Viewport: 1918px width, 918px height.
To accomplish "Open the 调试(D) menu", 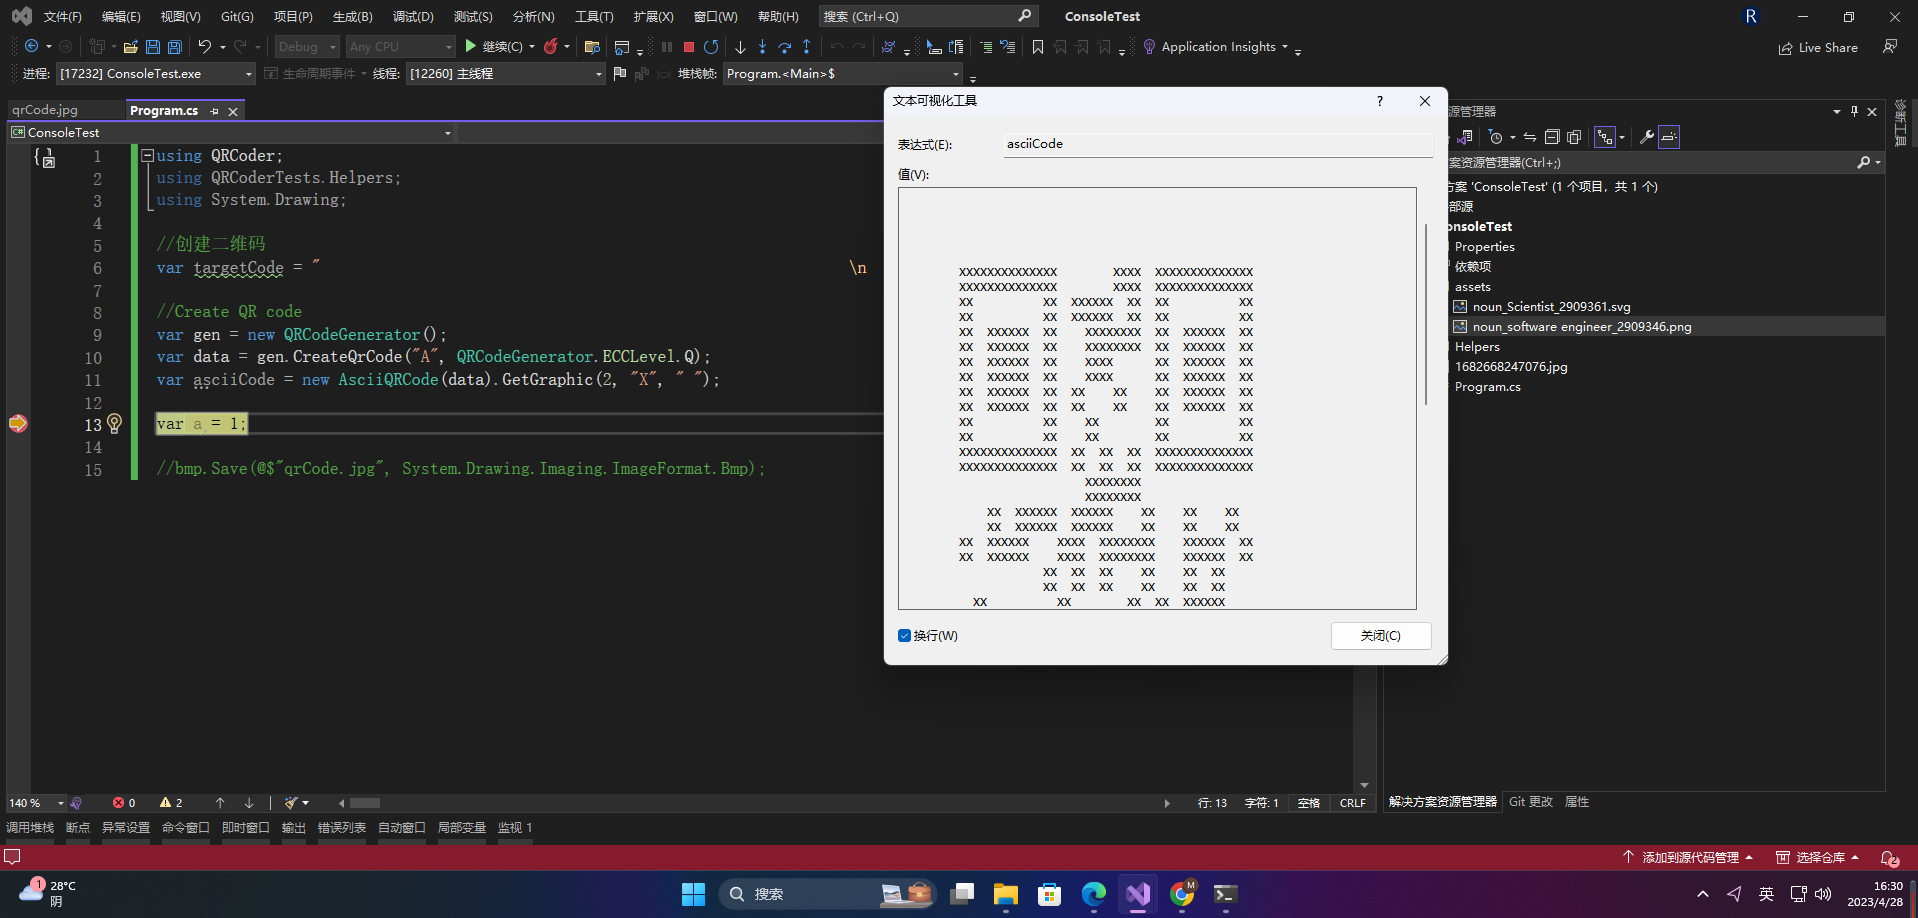I will [413, 16].
